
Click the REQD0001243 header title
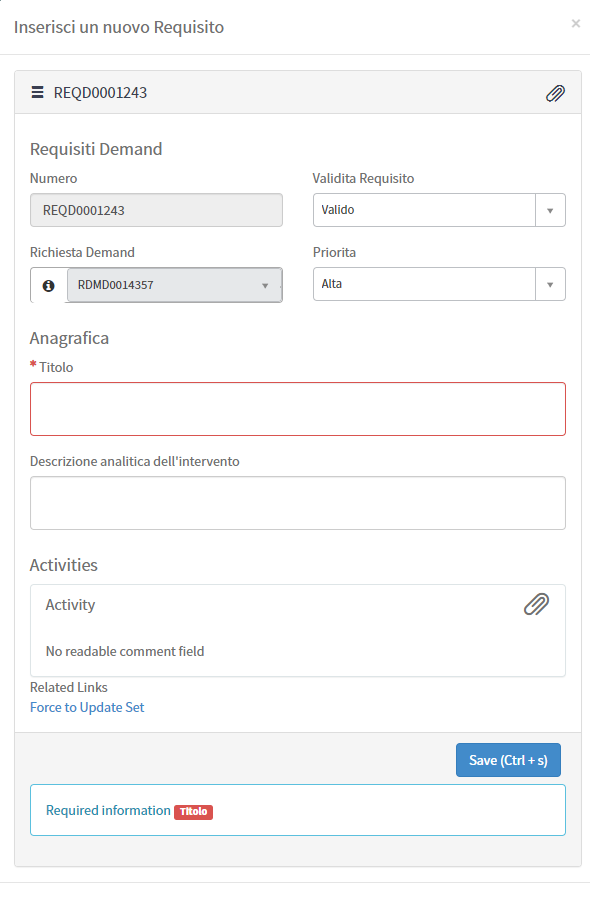100,93
